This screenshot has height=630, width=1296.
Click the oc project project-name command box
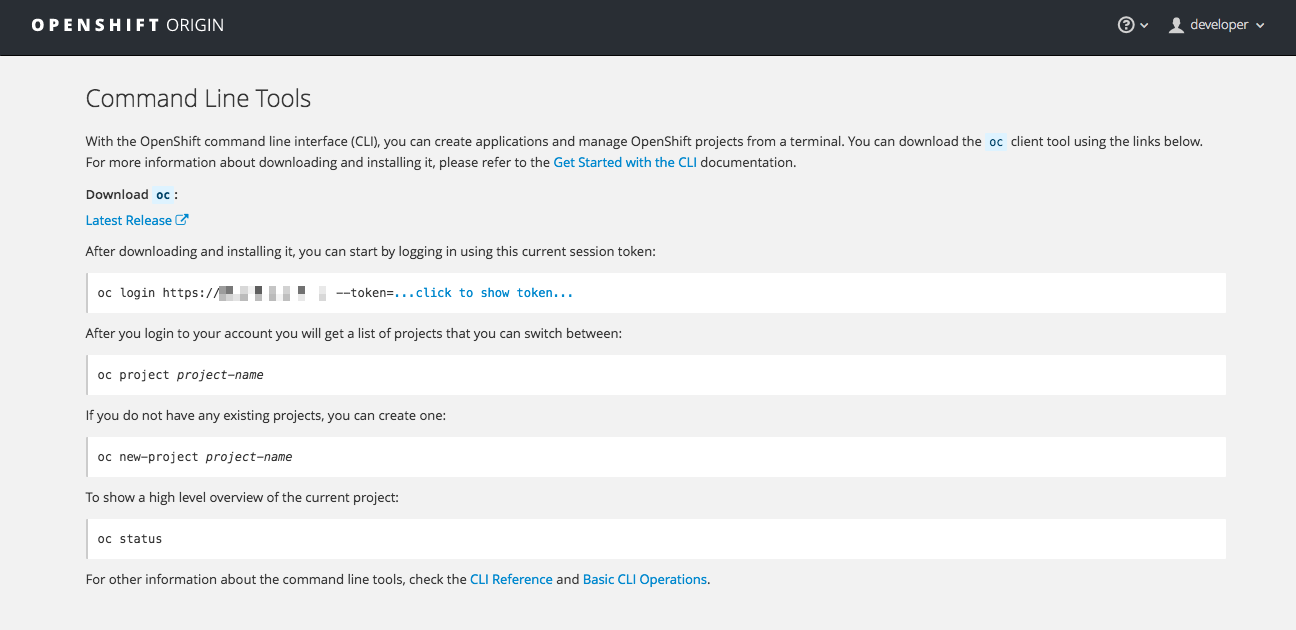click(656, 375)
